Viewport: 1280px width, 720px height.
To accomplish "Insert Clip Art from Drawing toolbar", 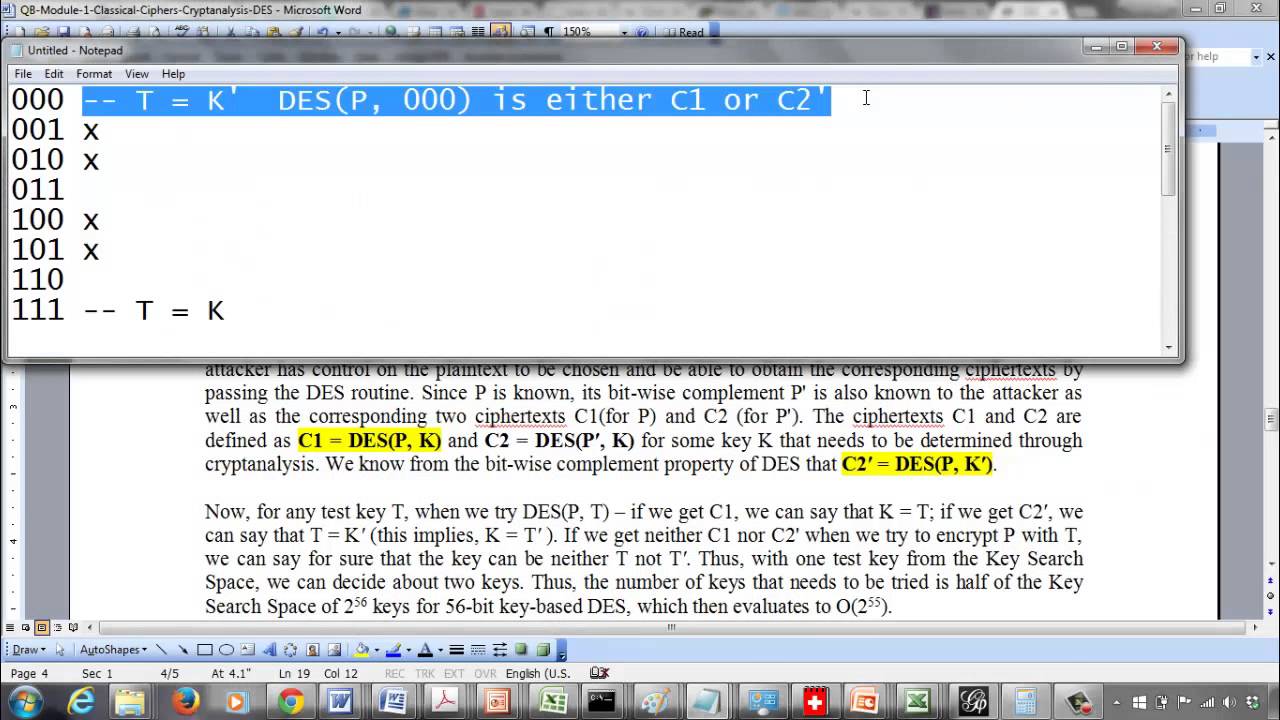I will (x=313, y=650).
